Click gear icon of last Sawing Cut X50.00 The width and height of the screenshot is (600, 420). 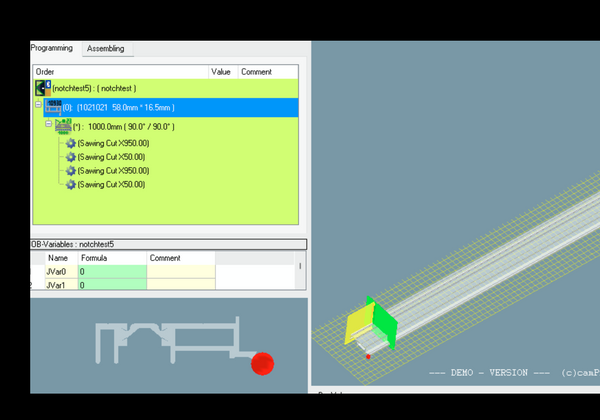click(70, 184)
